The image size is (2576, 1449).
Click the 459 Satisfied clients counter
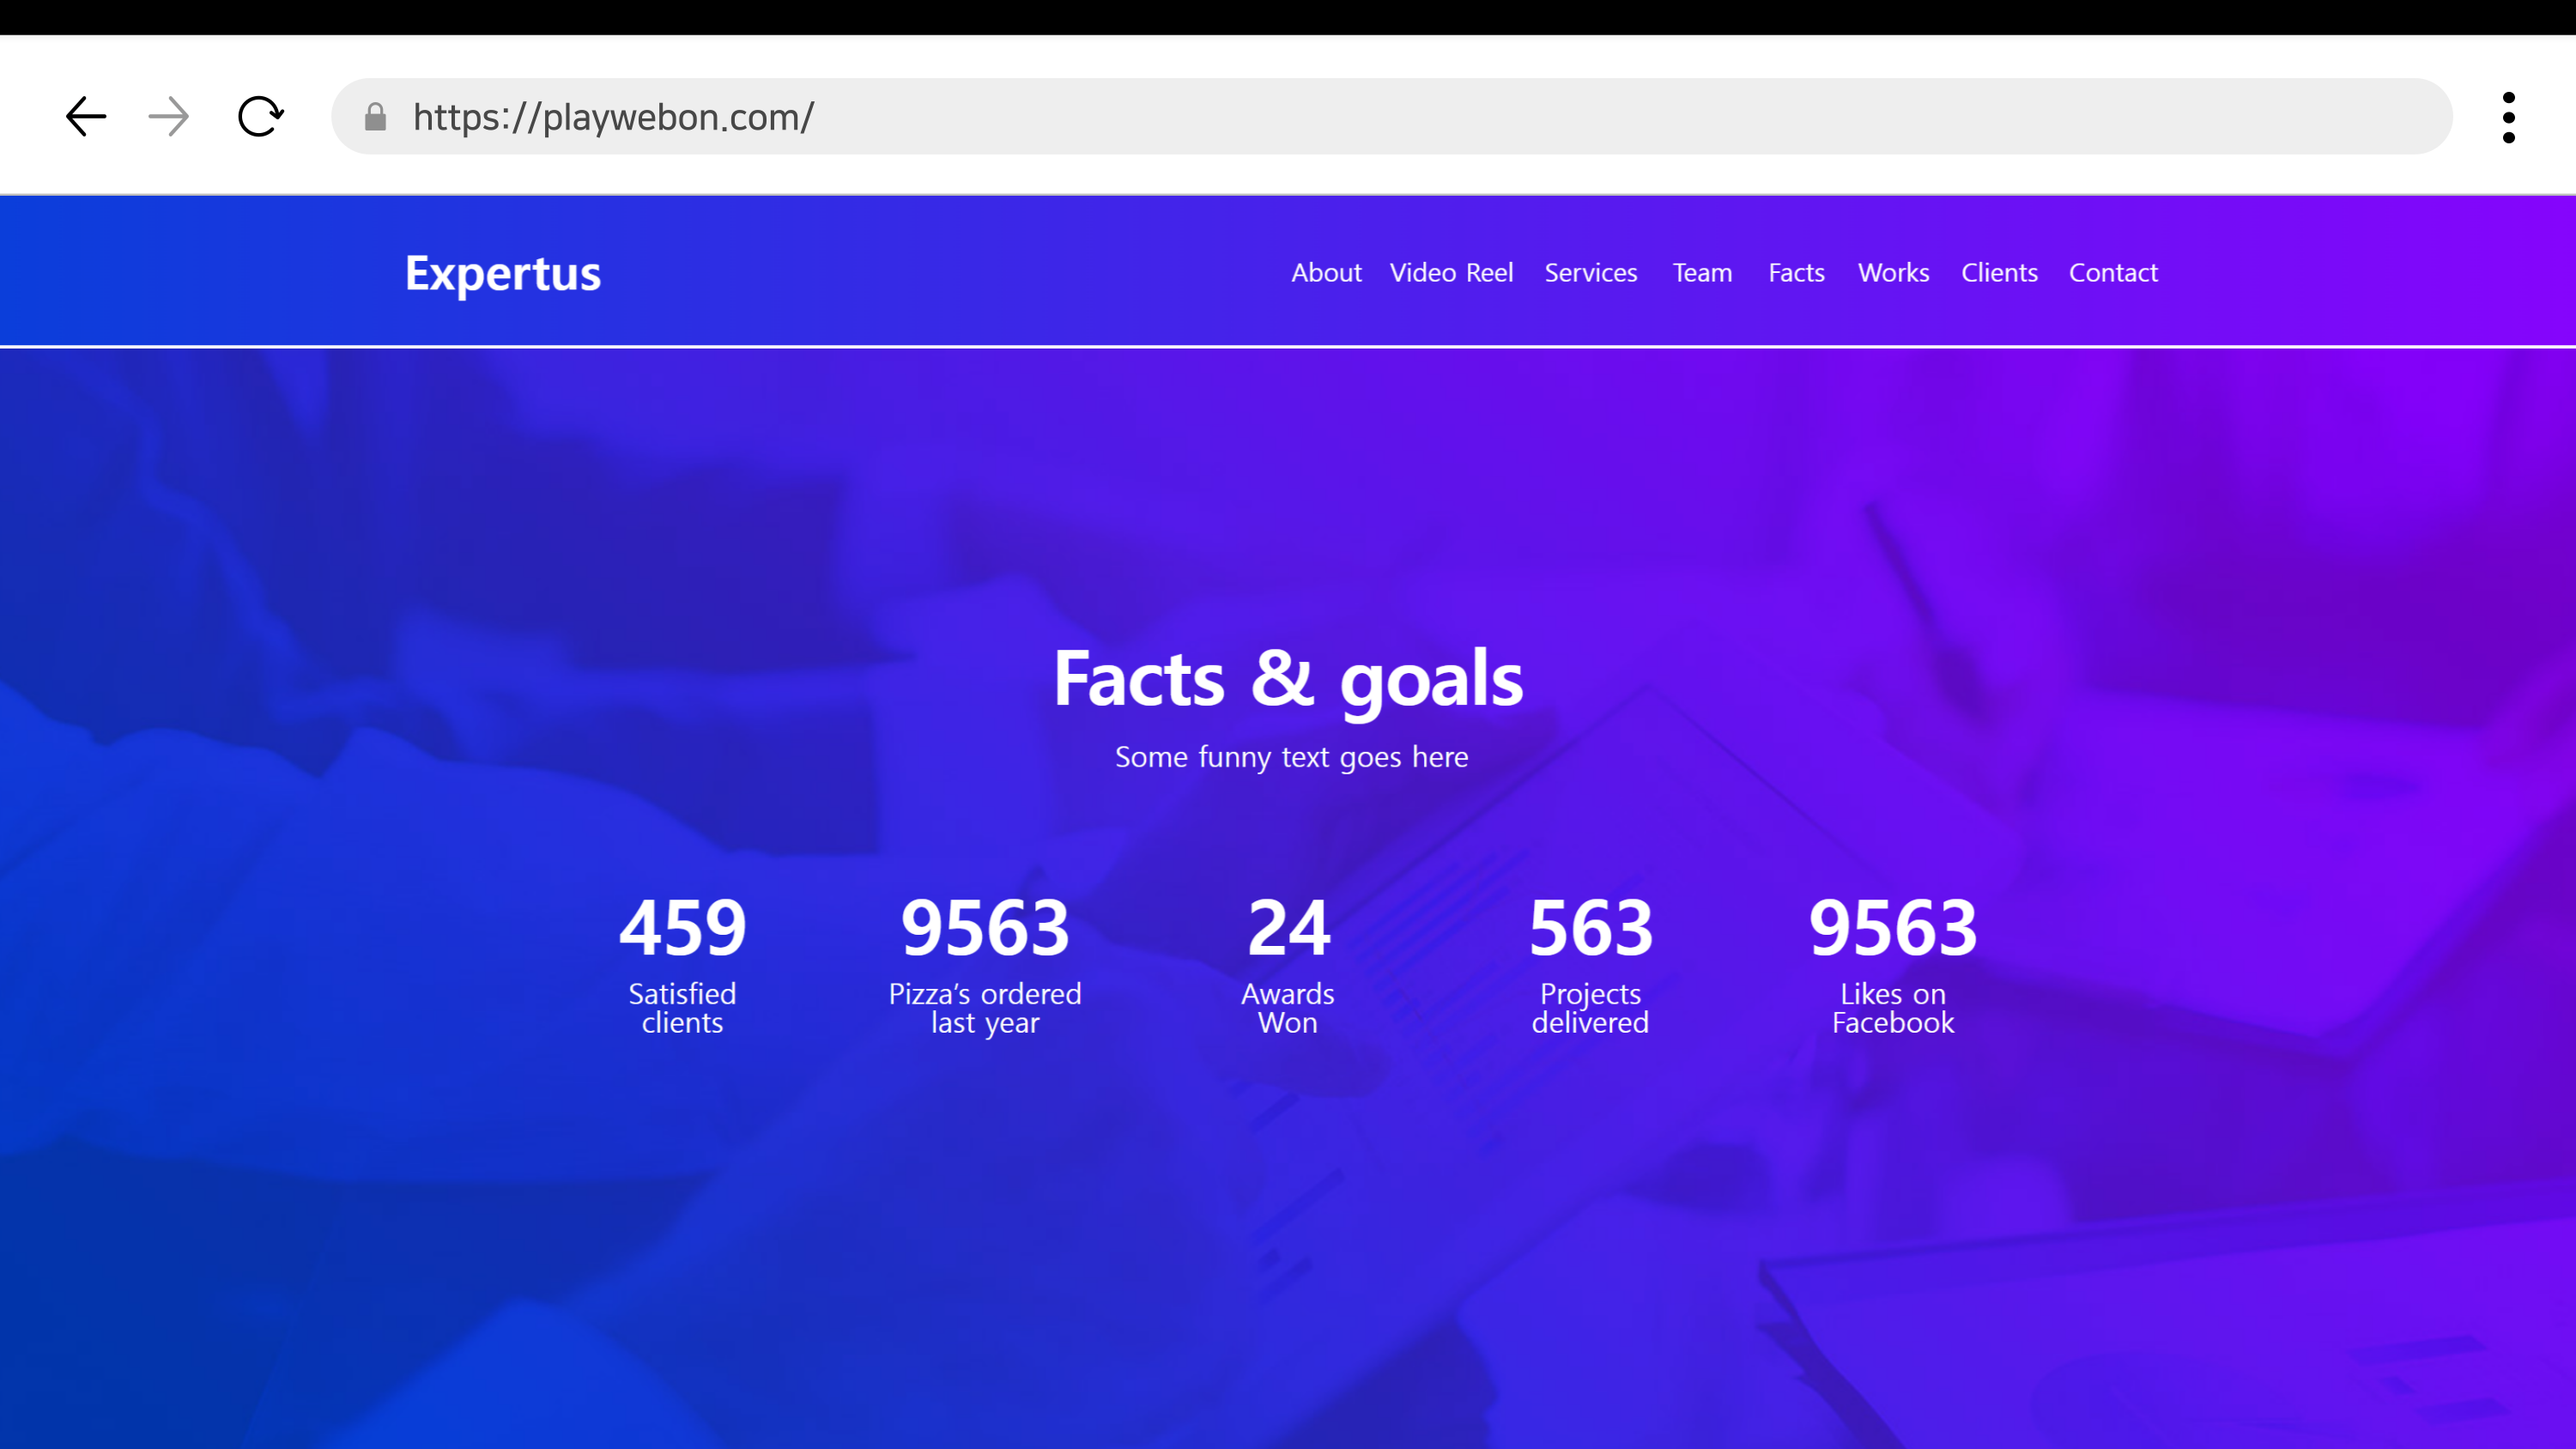pyautogui.click(x=682, y=962)
